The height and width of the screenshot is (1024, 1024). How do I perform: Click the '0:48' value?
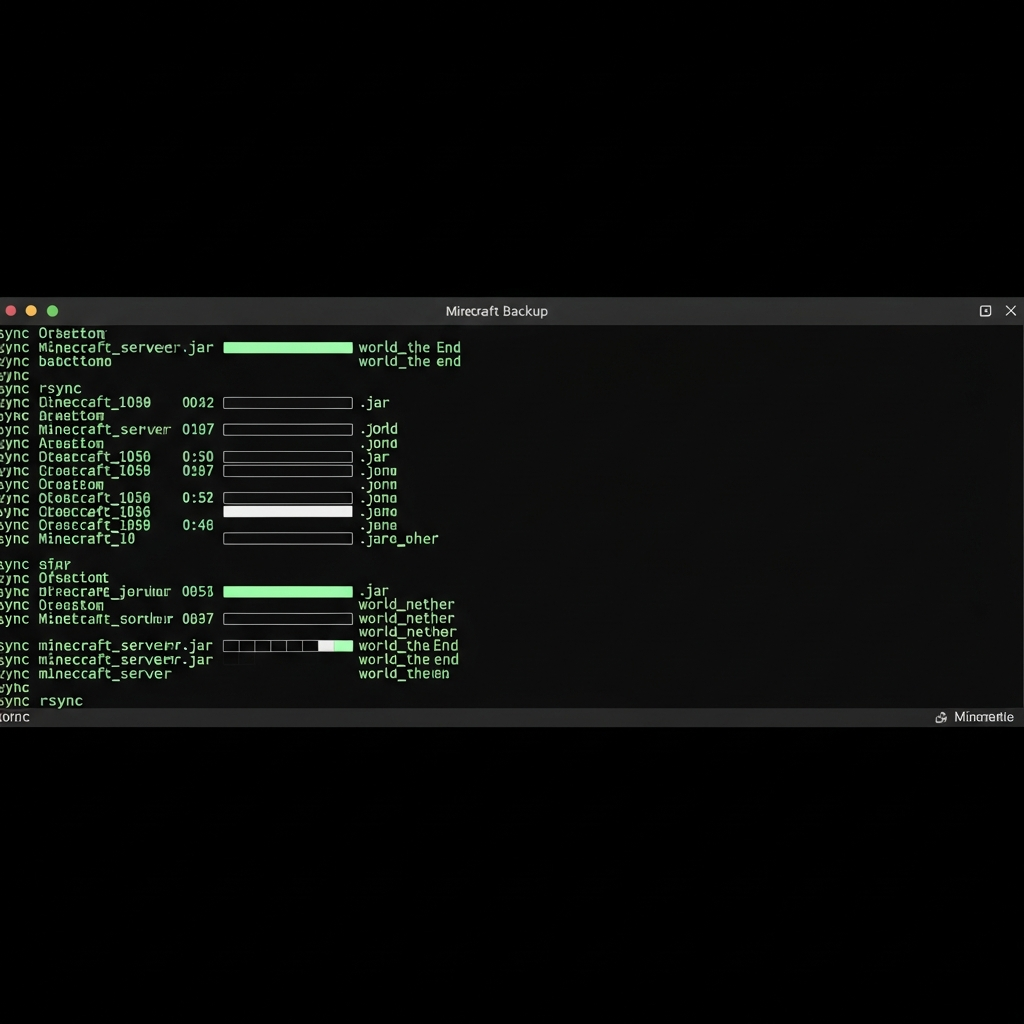198,525
